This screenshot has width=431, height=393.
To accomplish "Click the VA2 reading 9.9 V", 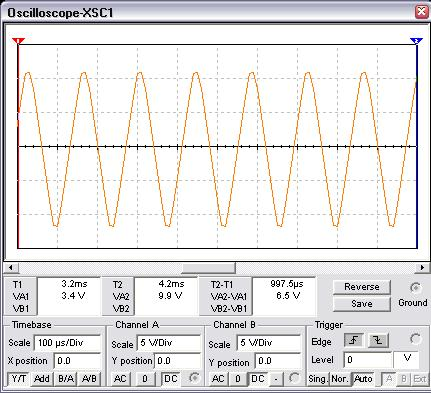I will coord(170,295).
